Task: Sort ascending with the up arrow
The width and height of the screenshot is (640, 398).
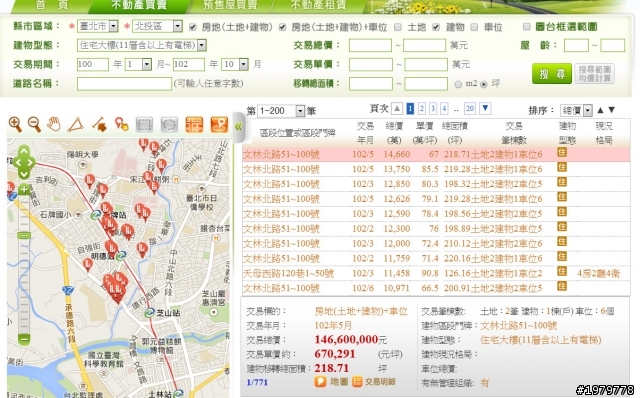Action: click(x=600, y=110)
